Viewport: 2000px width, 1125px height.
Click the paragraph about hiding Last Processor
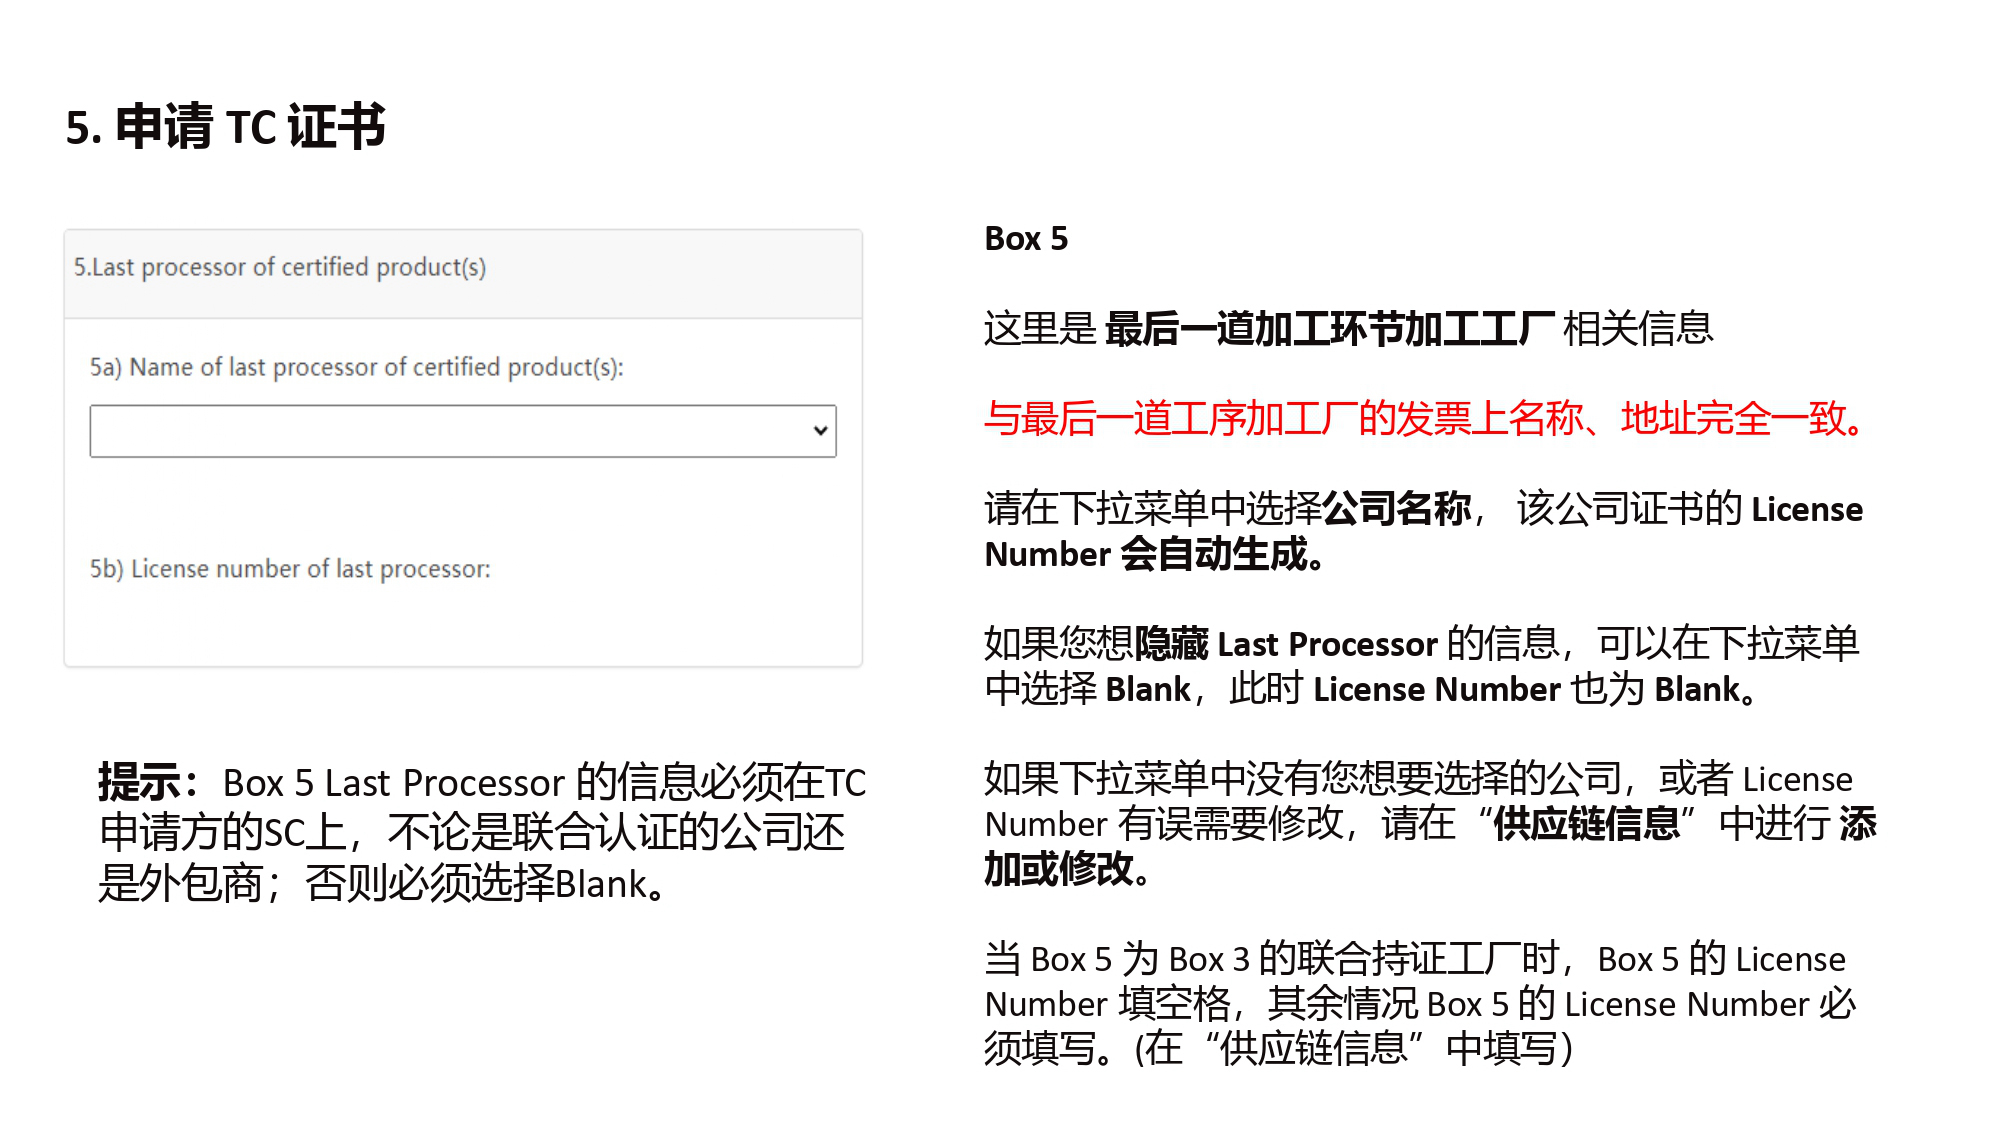coord(1422,666)
